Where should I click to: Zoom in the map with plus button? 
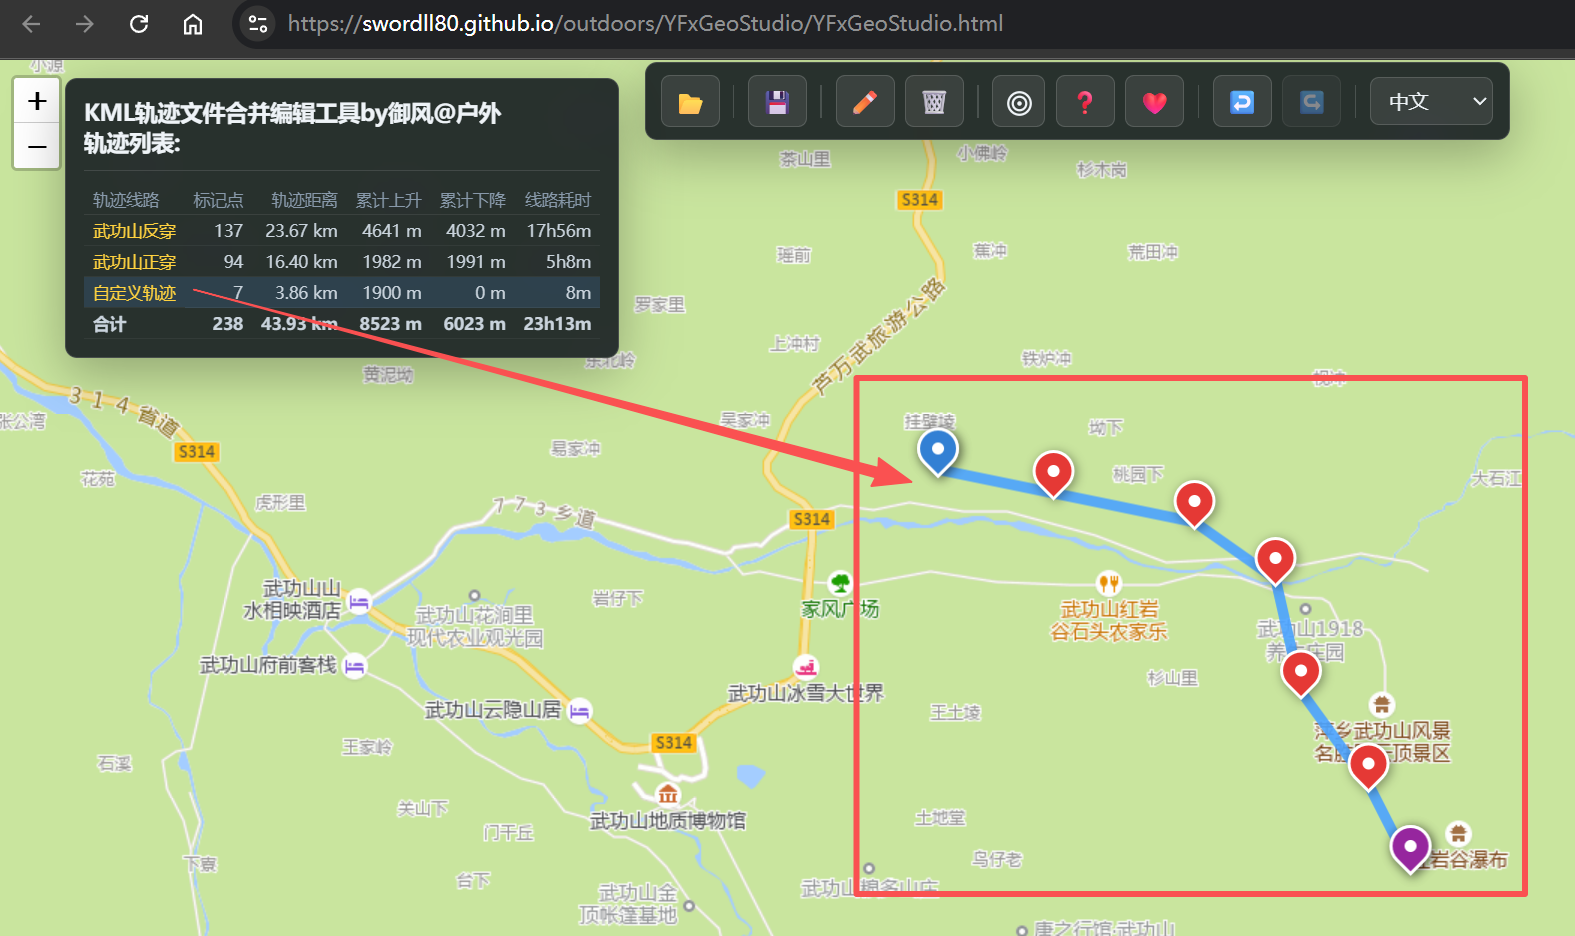coord(37,101)
